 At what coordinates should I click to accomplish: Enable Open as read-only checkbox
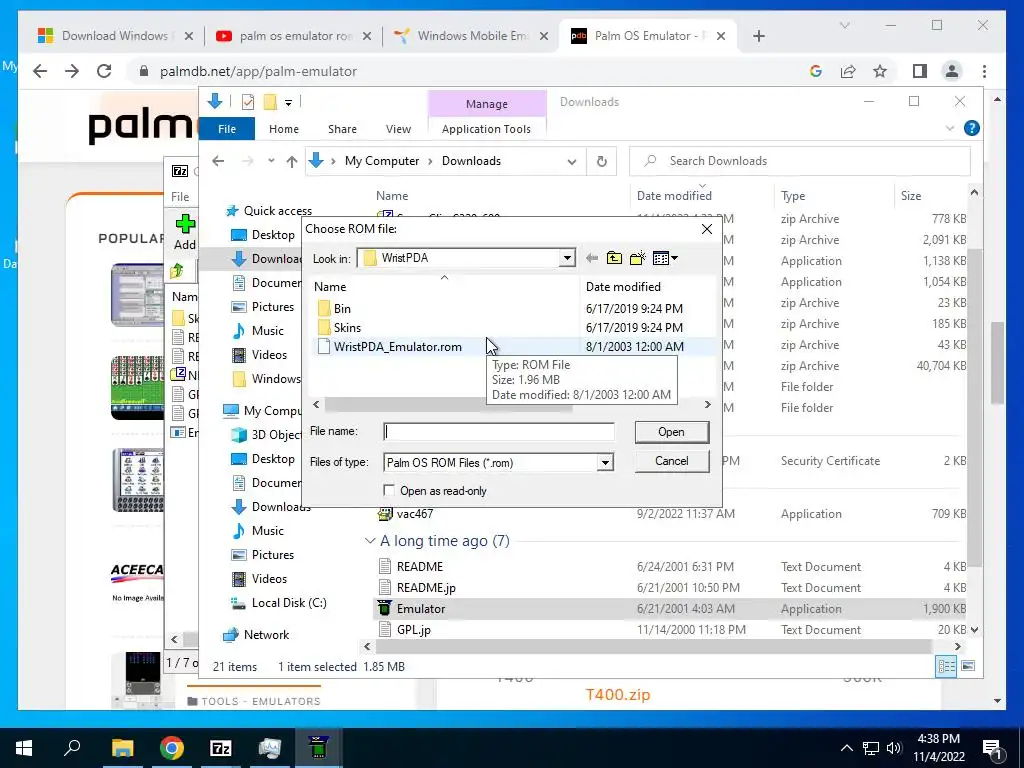tap(389, 490)
